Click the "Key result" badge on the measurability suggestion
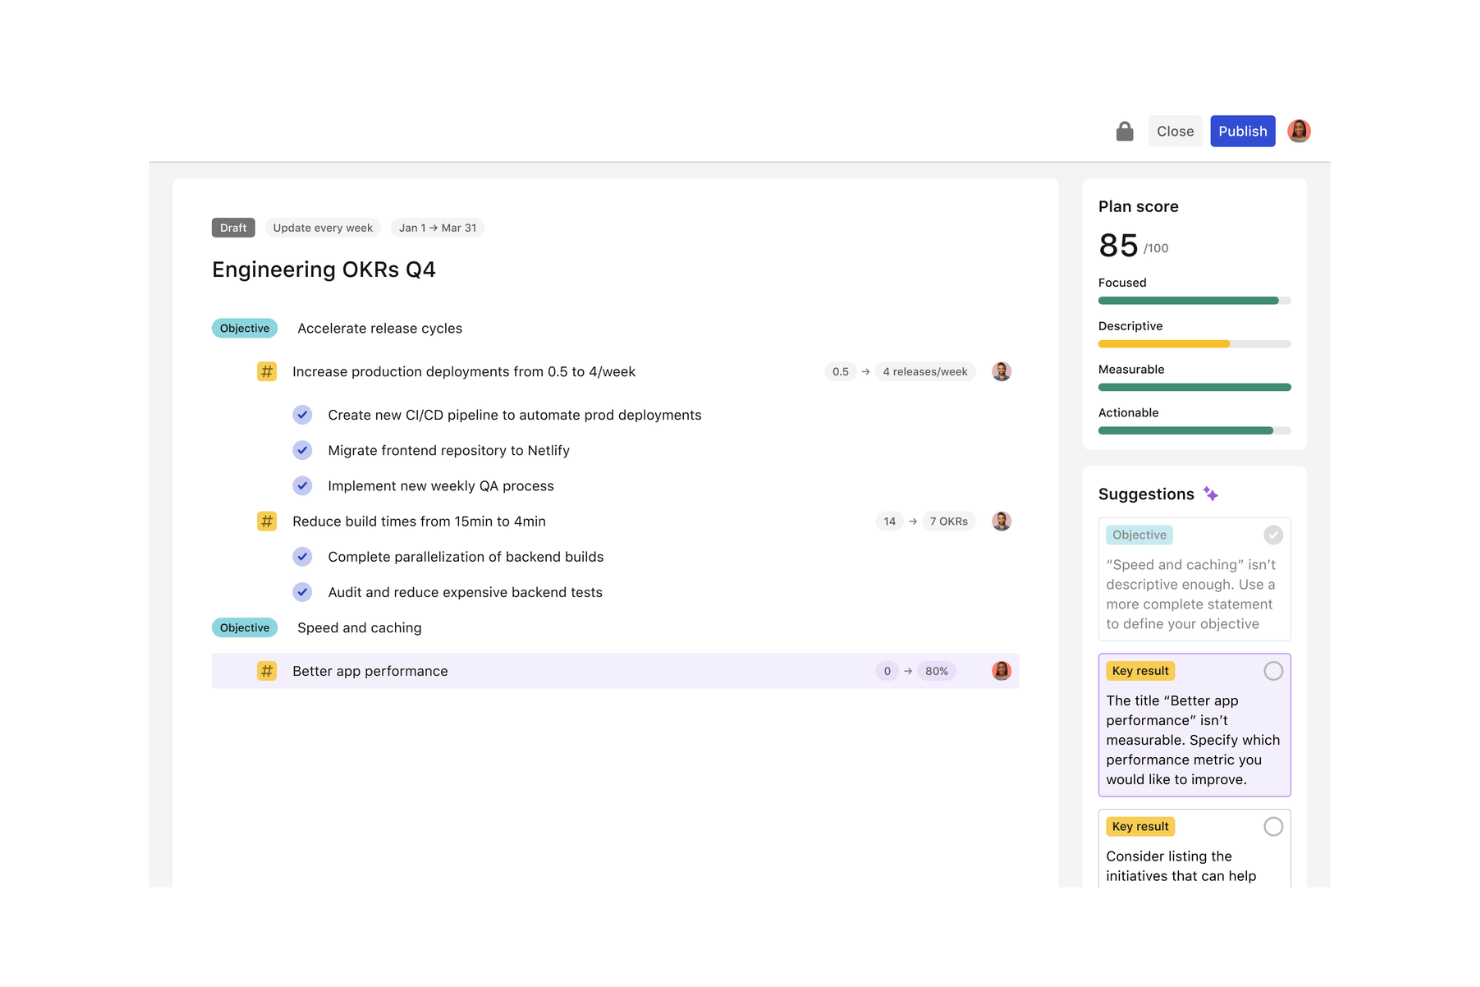The width and height of the screenshot is (1480, 987). click(x=1140, y=670)
